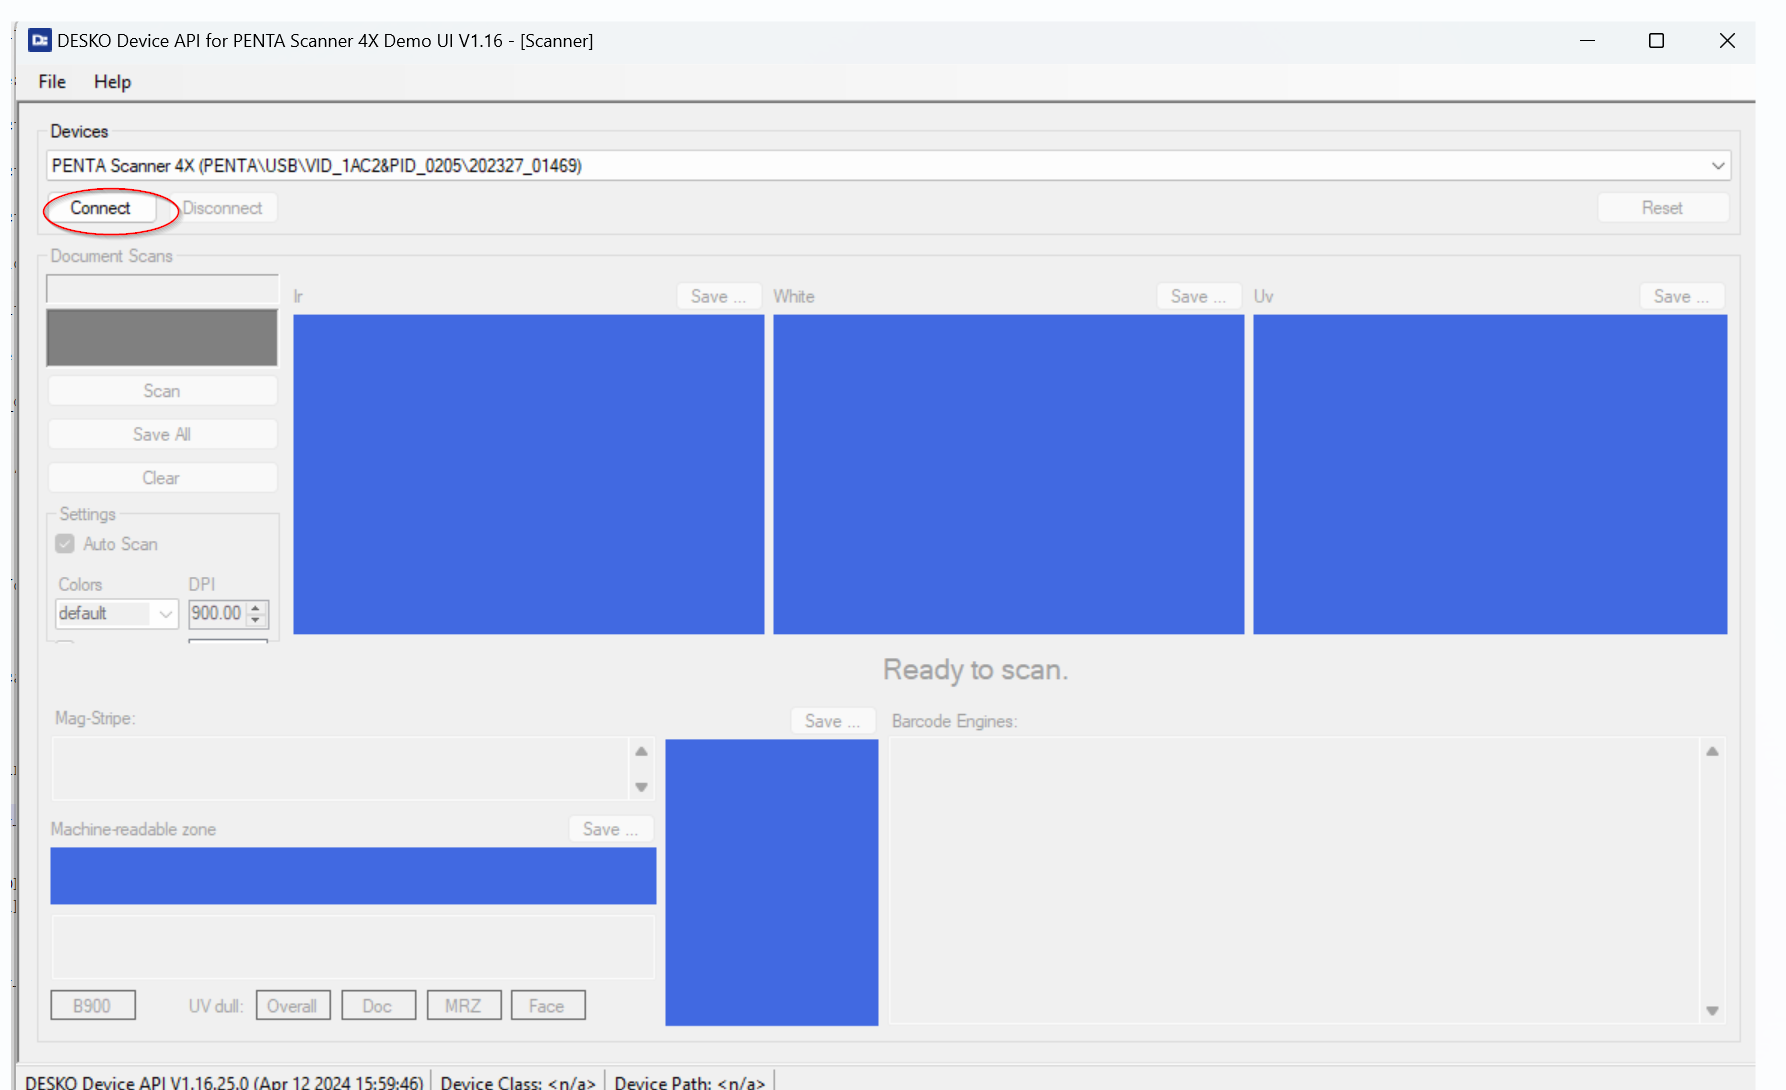This screenshot has height=1090, width=1786.
Task: Click the DPI input field
Action: [x=216, y=614]
